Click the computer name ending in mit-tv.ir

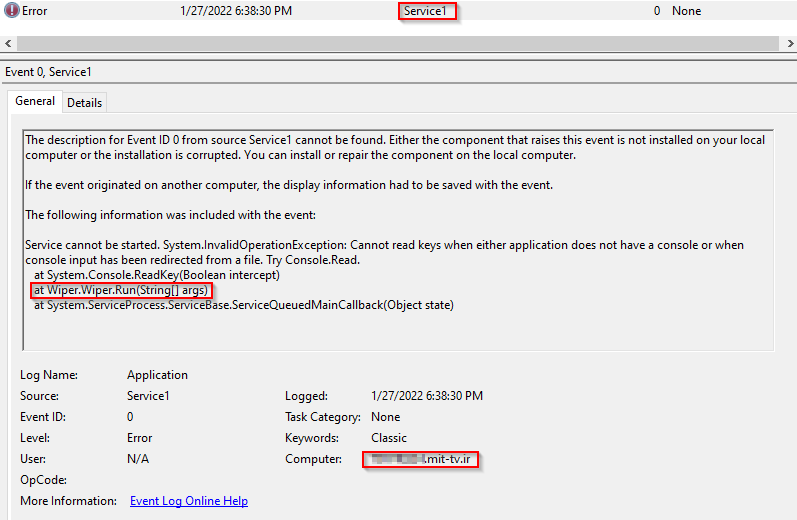[x=421, y=459]
